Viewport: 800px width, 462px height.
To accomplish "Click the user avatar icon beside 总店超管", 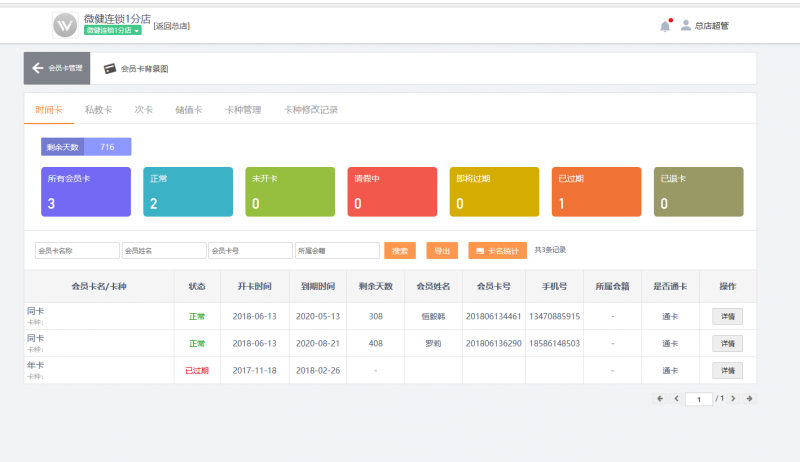I will pyautogui.click(x=686, y=26).
